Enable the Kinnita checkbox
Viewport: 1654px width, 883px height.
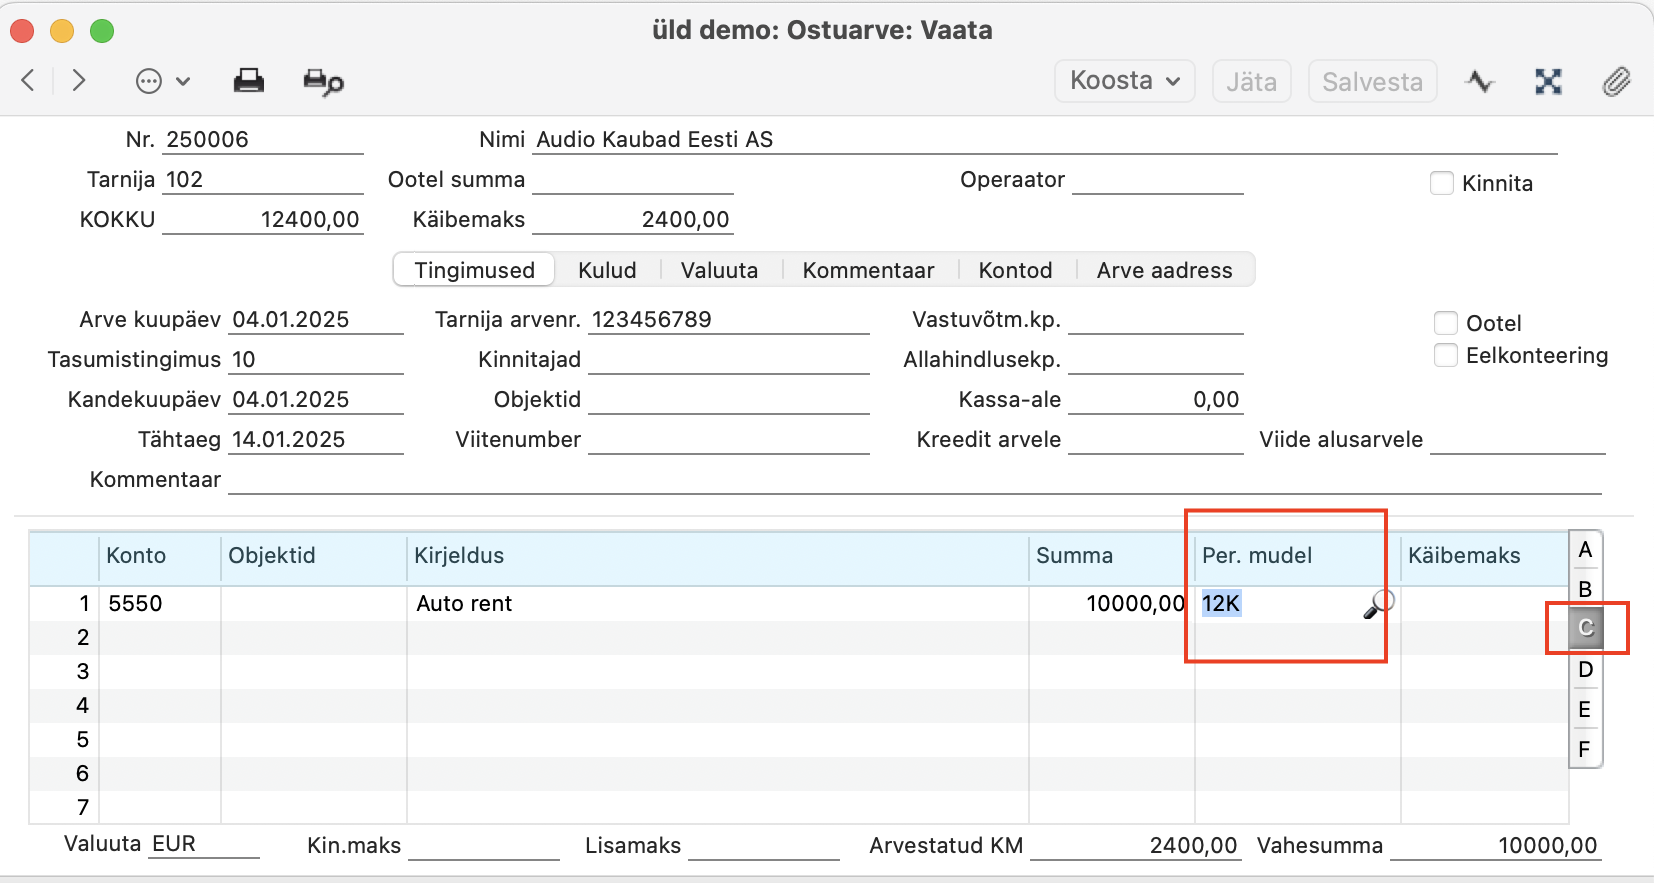click(x=1442, y=183)
